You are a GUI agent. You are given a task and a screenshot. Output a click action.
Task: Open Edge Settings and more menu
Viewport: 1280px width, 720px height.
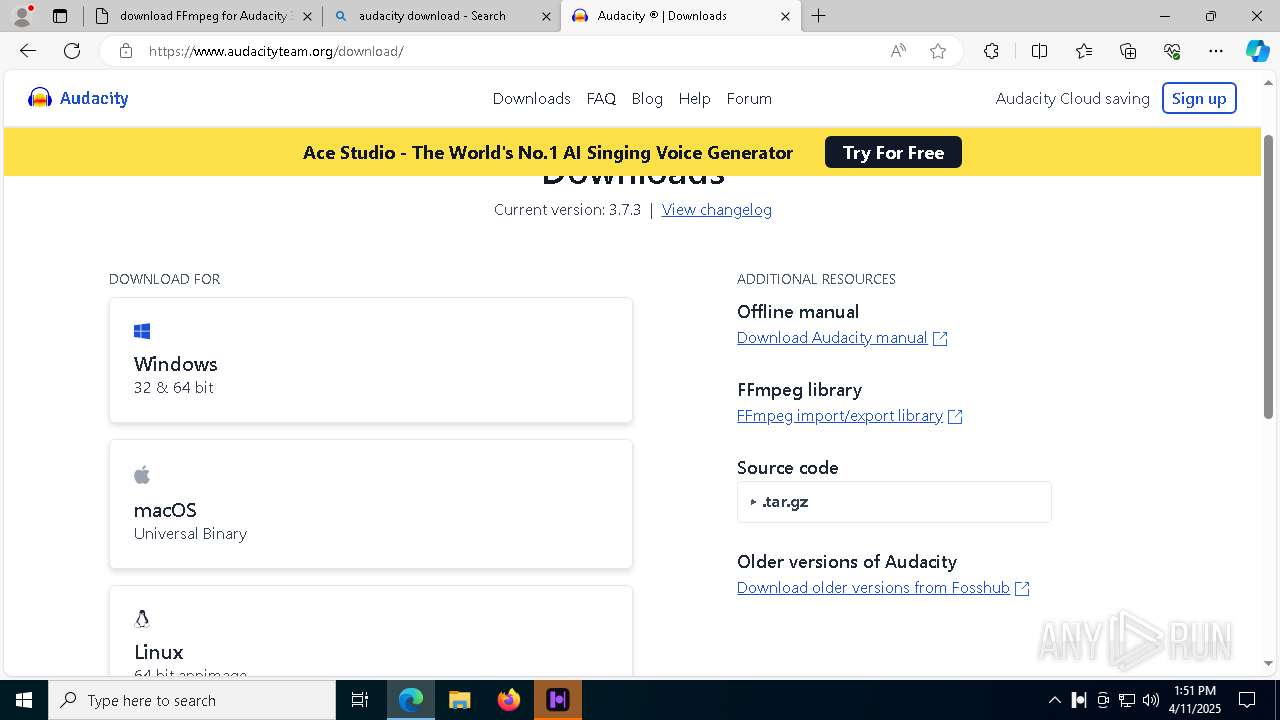pos(1216,51)
